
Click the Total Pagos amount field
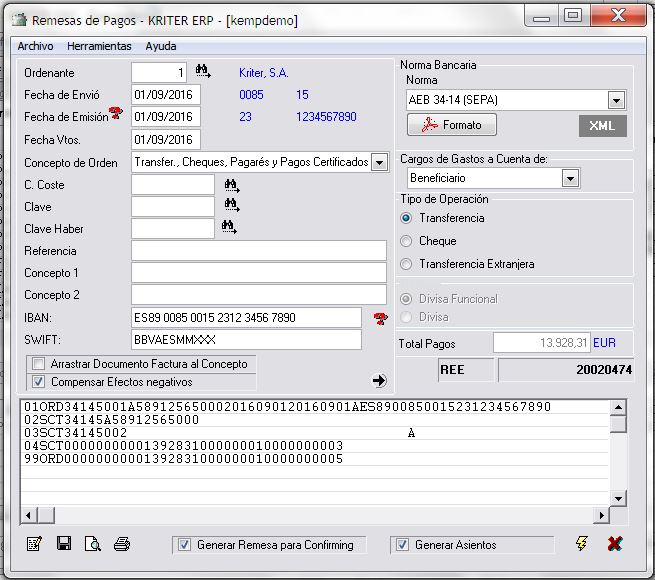542,343
